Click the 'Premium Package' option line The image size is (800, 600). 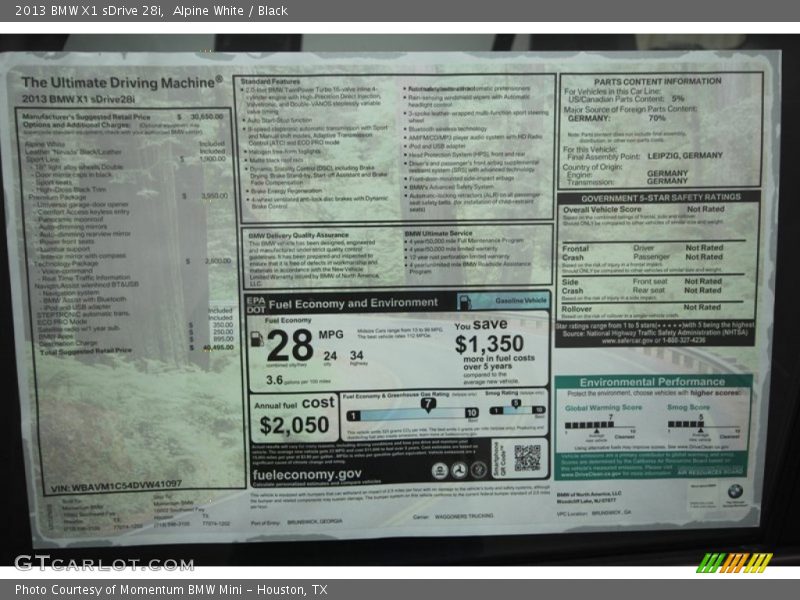point(57,197)
